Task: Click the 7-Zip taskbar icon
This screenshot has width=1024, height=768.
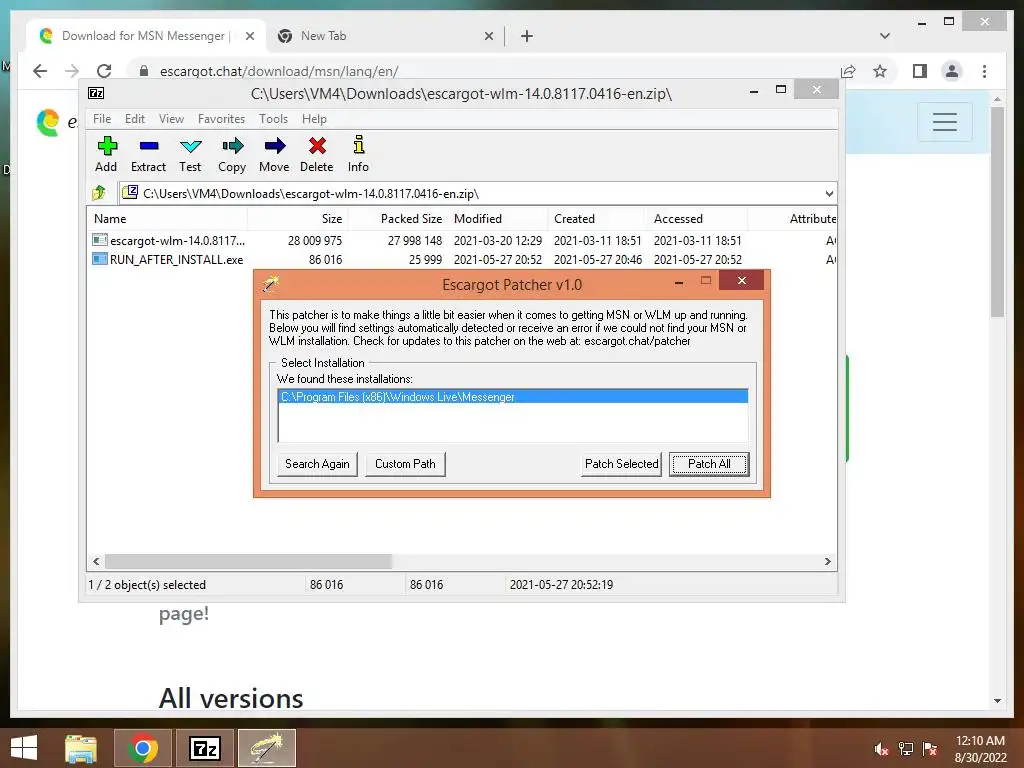Action: [x=204, y=748]
